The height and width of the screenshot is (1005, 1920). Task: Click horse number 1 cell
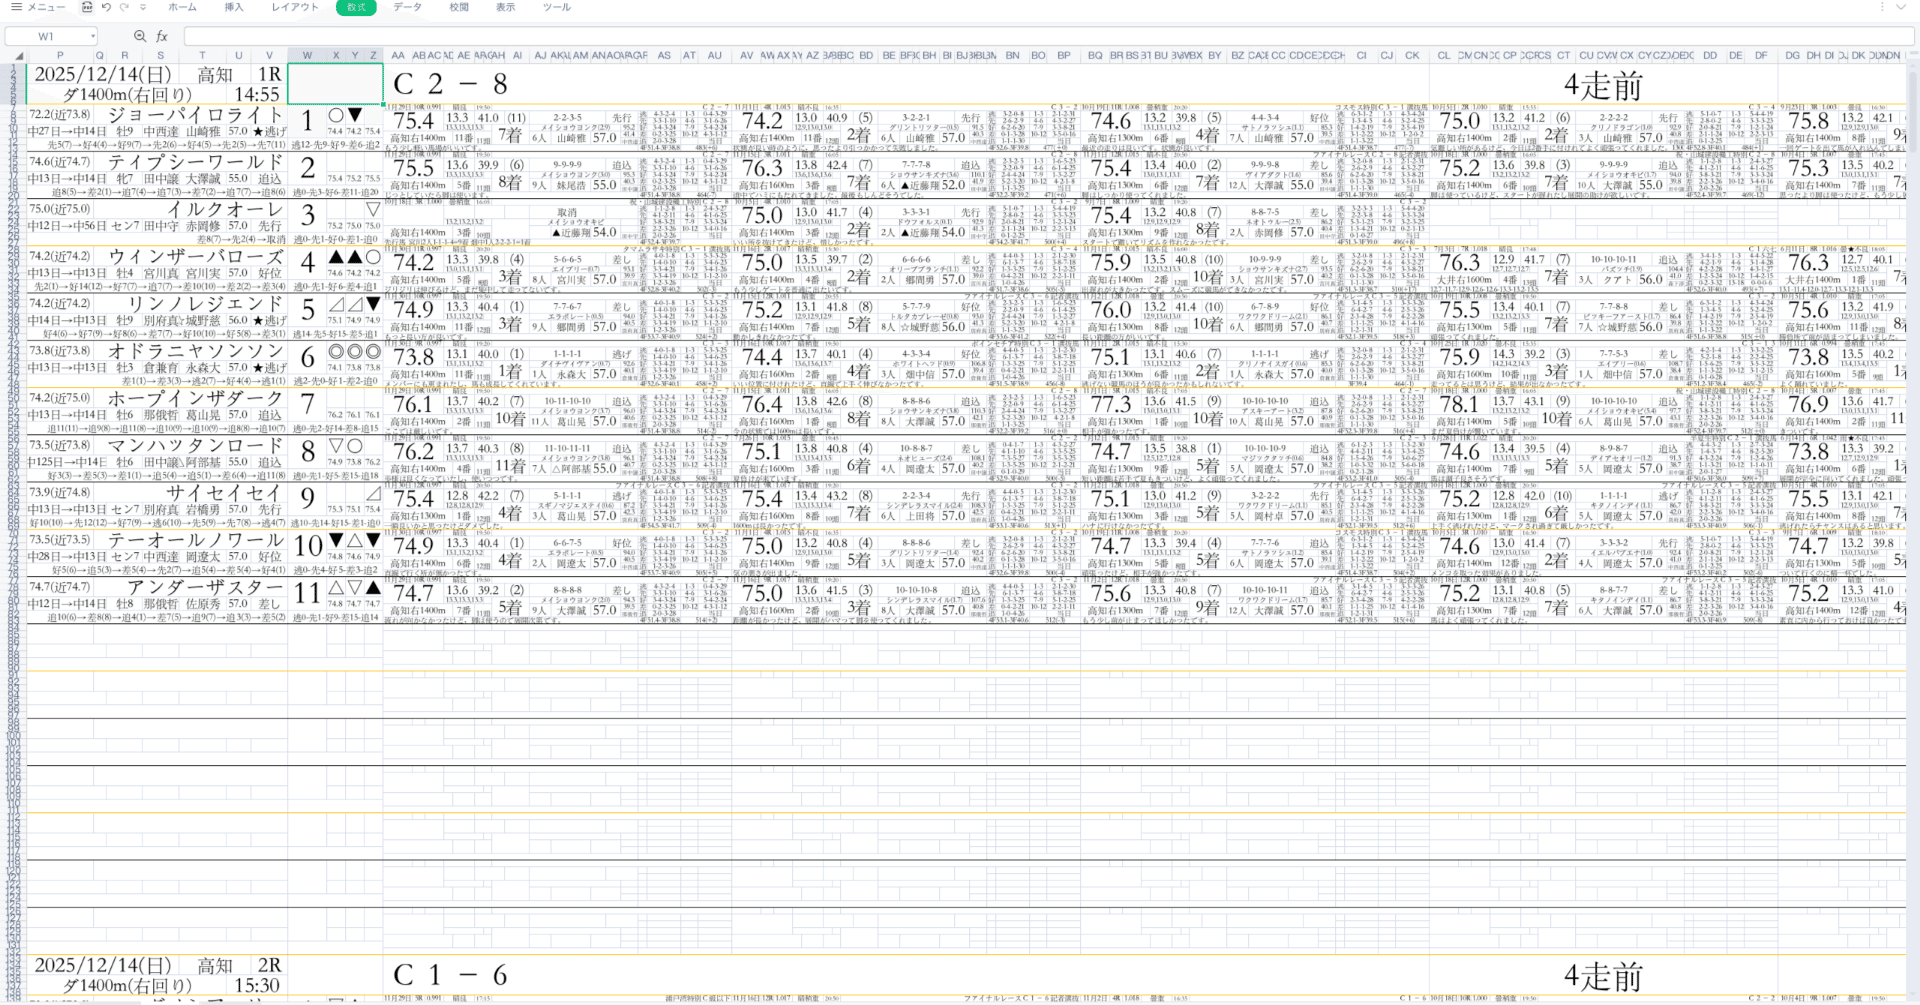[x=307, y=122]
